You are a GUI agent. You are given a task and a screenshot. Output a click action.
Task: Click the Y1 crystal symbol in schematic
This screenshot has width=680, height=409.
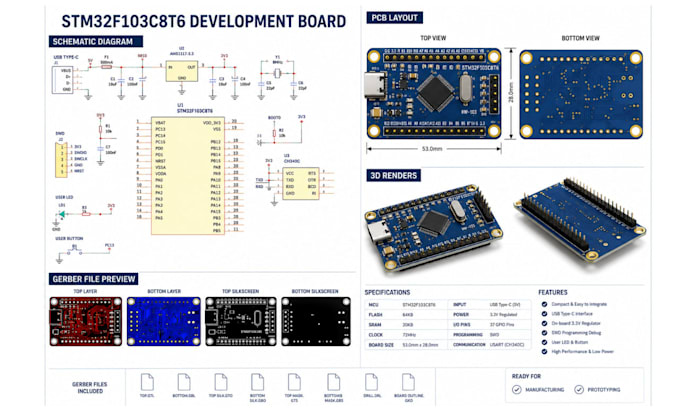[x=278, y=73]
